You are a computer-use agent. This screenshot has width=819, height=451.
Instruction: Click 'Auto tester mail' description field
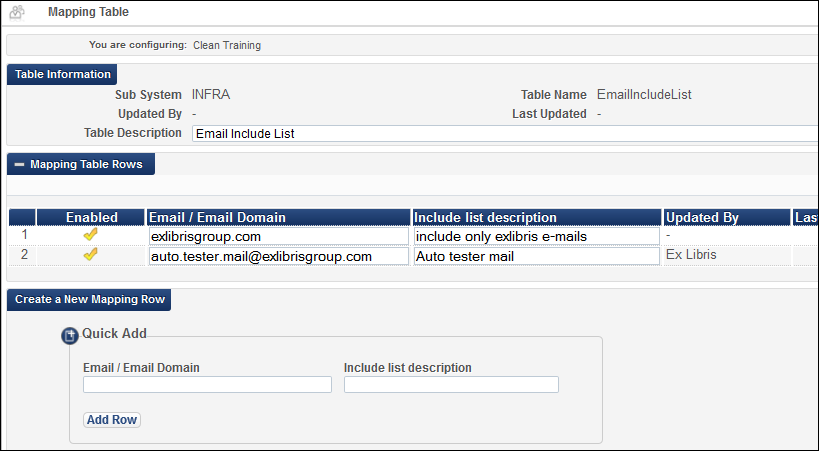[x=536, y=256]
